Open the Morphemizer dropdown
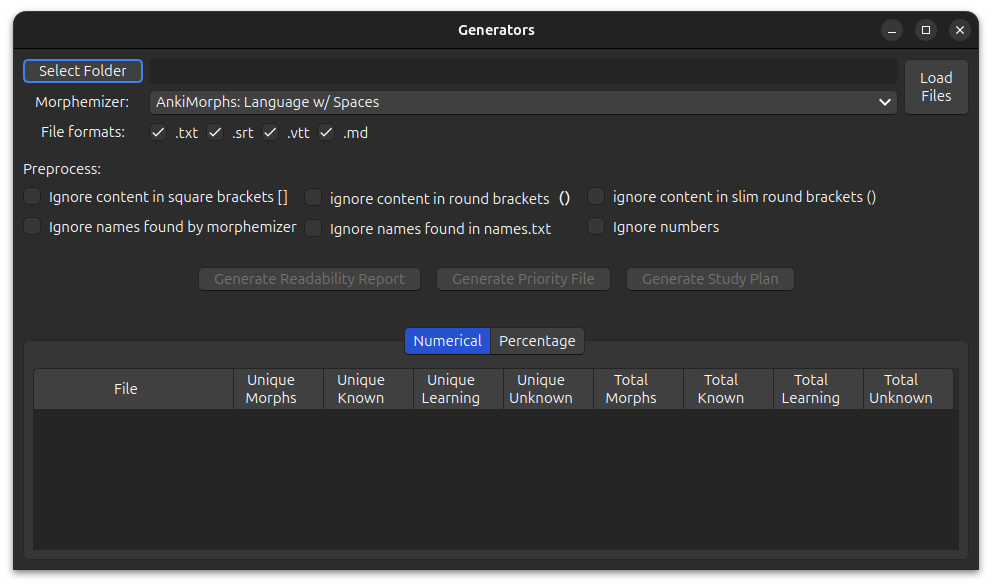 pyautogui.click(x=523, y=102)
